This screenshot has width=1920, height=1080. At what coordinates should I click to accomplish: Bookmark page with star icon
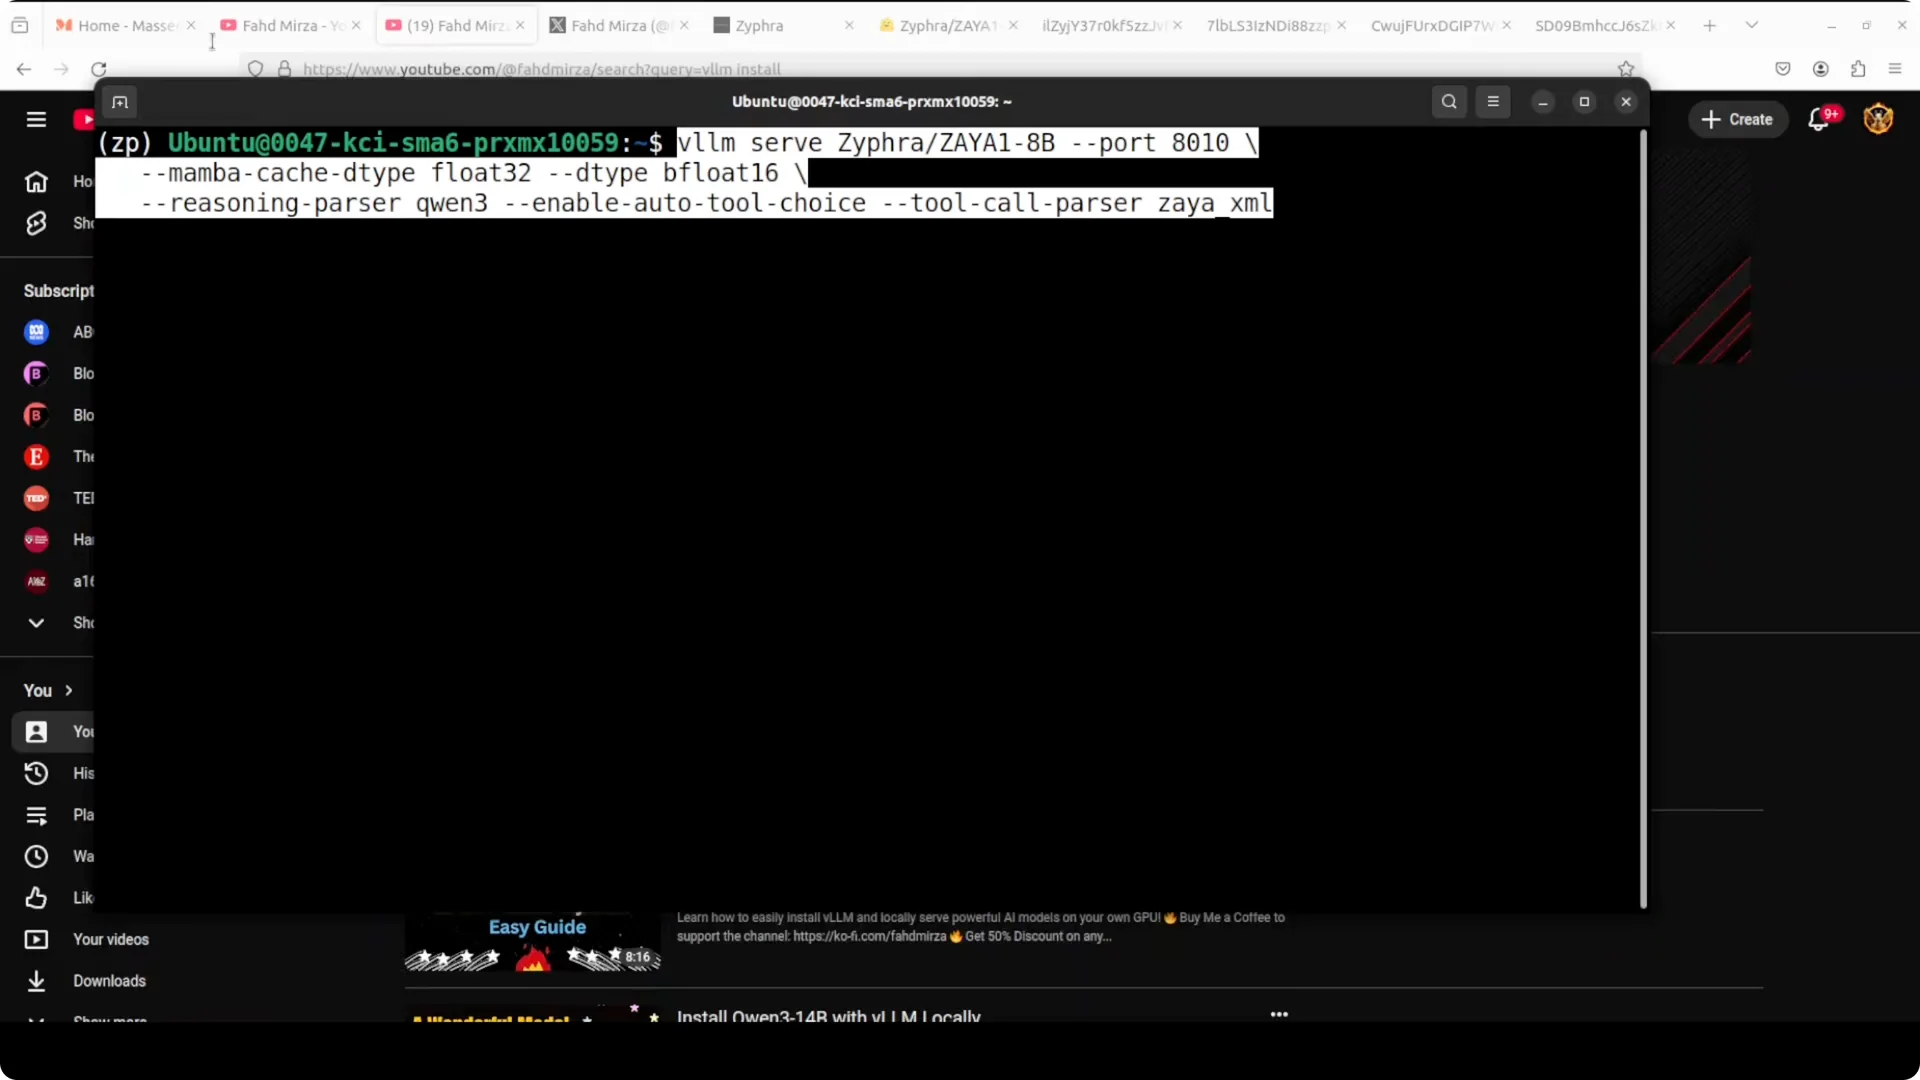pyautogui.click(x=1626, y=69)
